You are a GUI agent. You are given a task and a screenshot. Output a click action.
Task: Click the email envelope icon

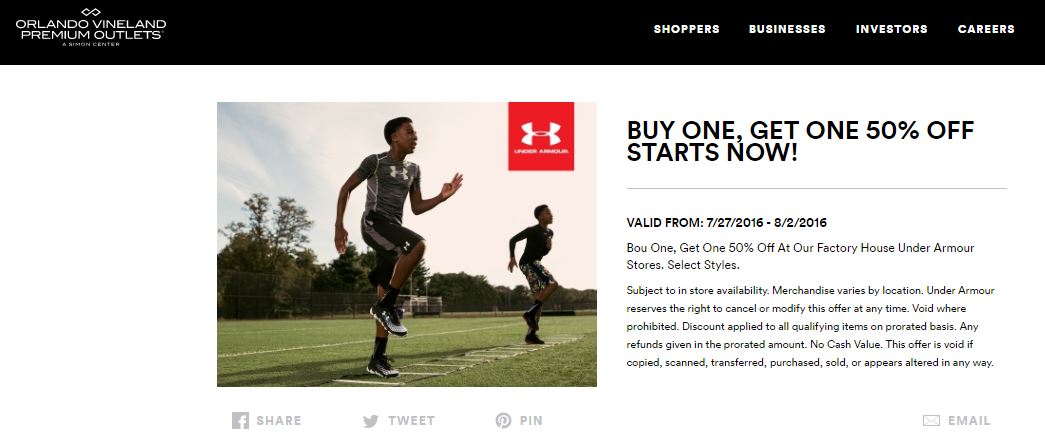[931, 421]
